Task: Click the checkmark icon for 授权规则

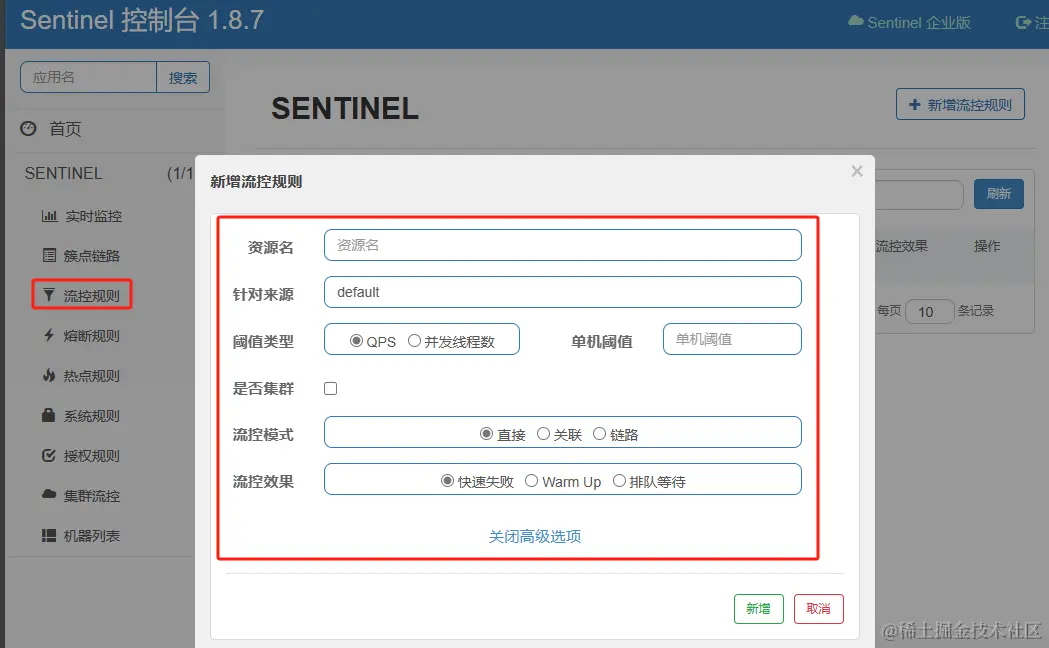Action: pos(48,456)
